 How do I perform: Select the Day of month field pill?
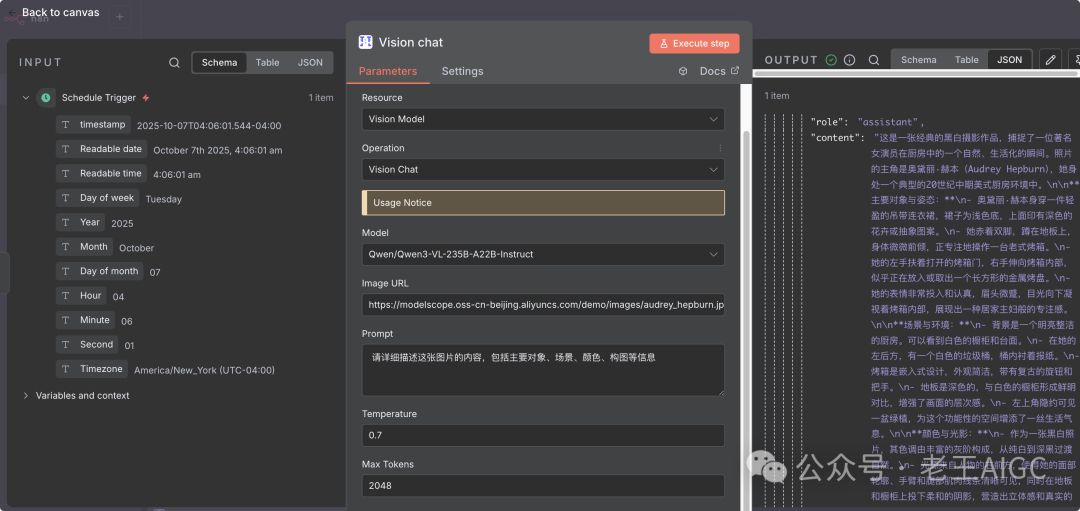[100, 271]
